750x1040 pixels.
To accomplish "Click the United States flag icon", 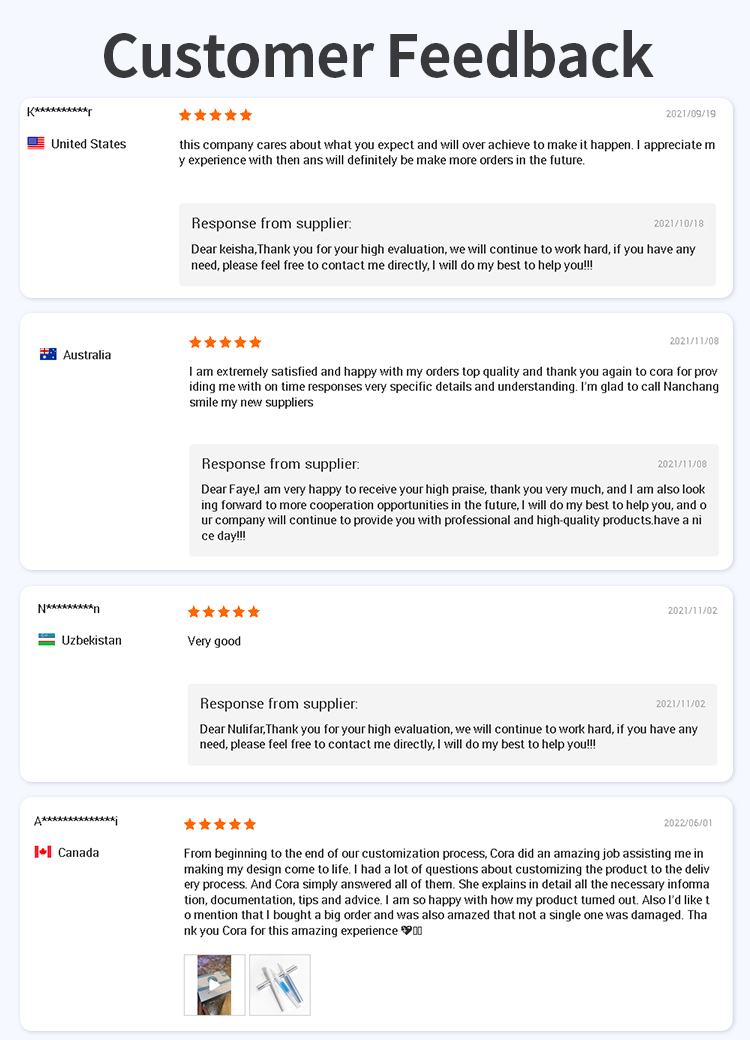I will (36, 143).
